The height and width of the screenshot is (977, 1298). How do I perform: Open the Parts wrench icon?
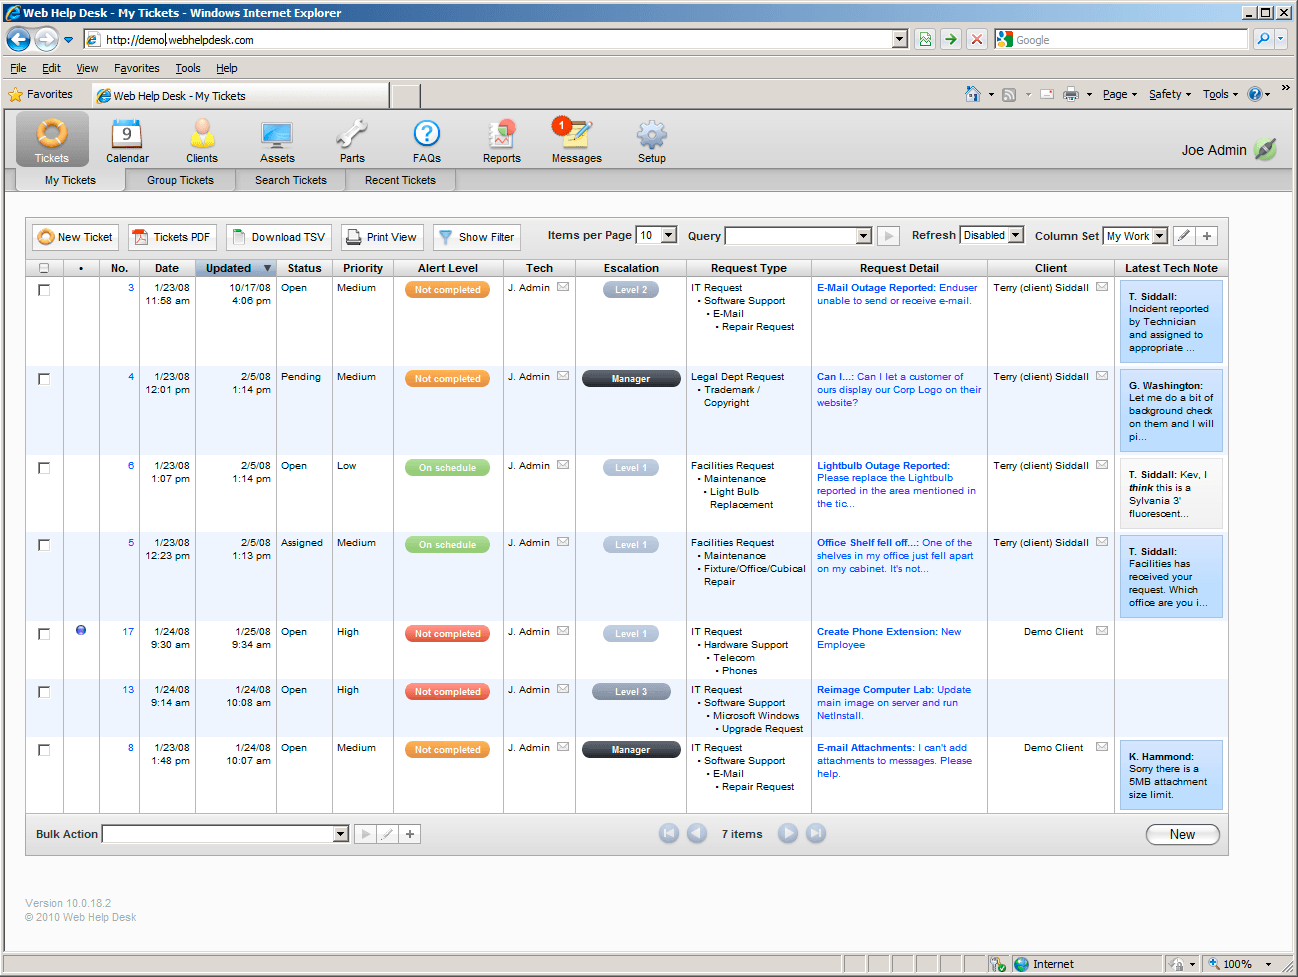[x=352, y=136]
